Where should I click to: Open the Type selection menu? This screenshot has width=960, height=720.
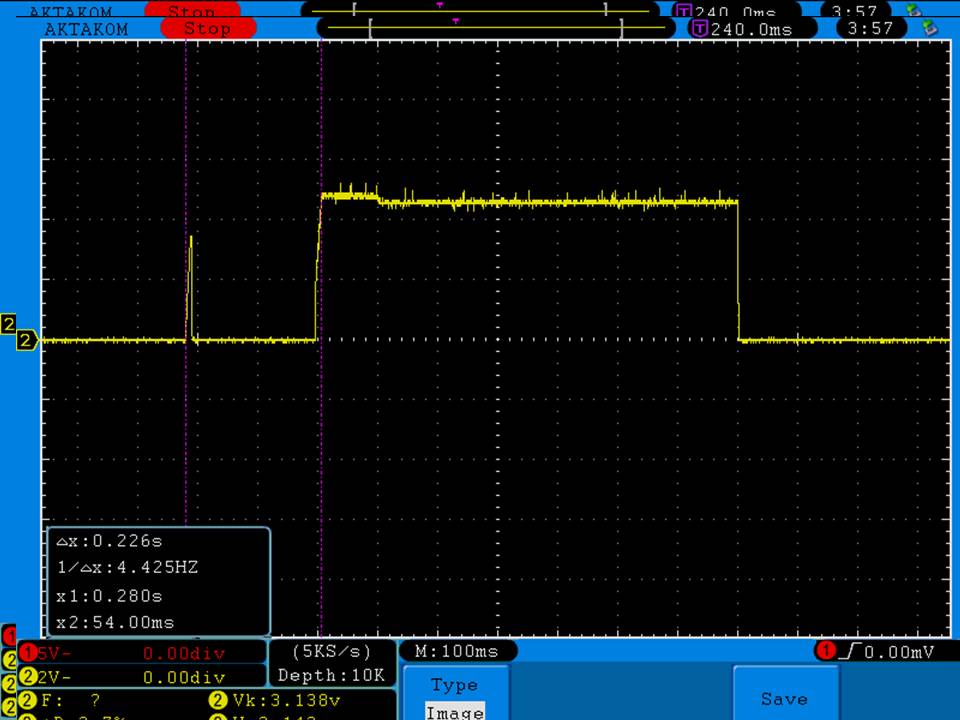[454, 685]
